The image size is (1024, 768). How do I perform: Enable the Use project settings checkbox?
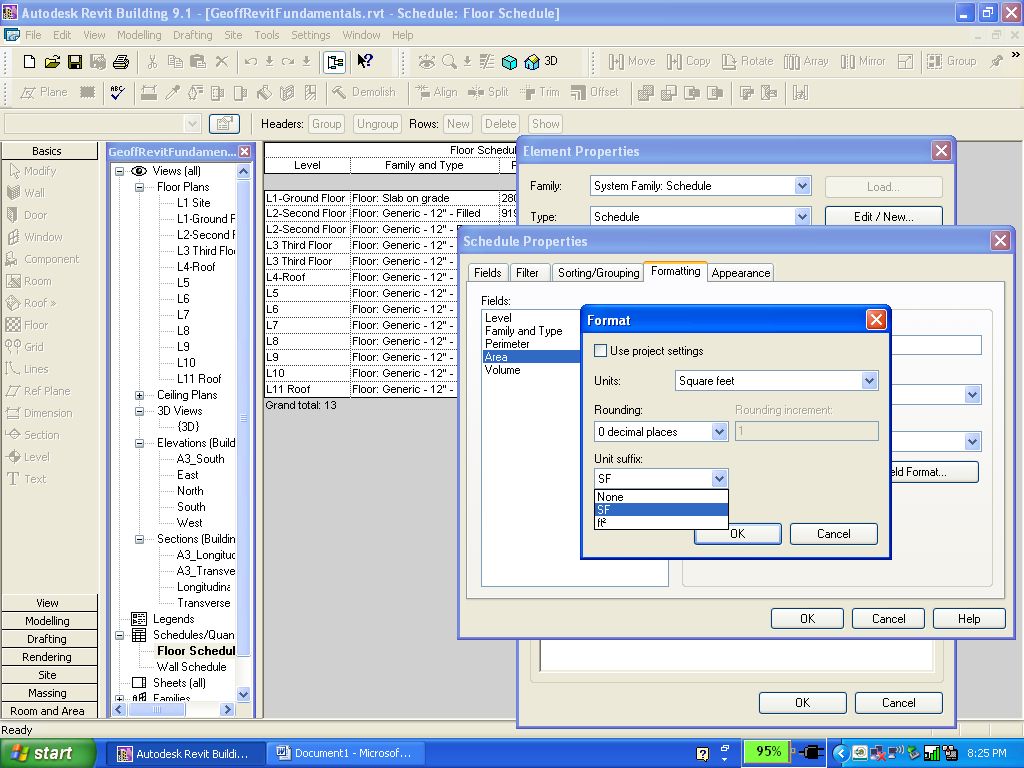[x=601, y=351]
